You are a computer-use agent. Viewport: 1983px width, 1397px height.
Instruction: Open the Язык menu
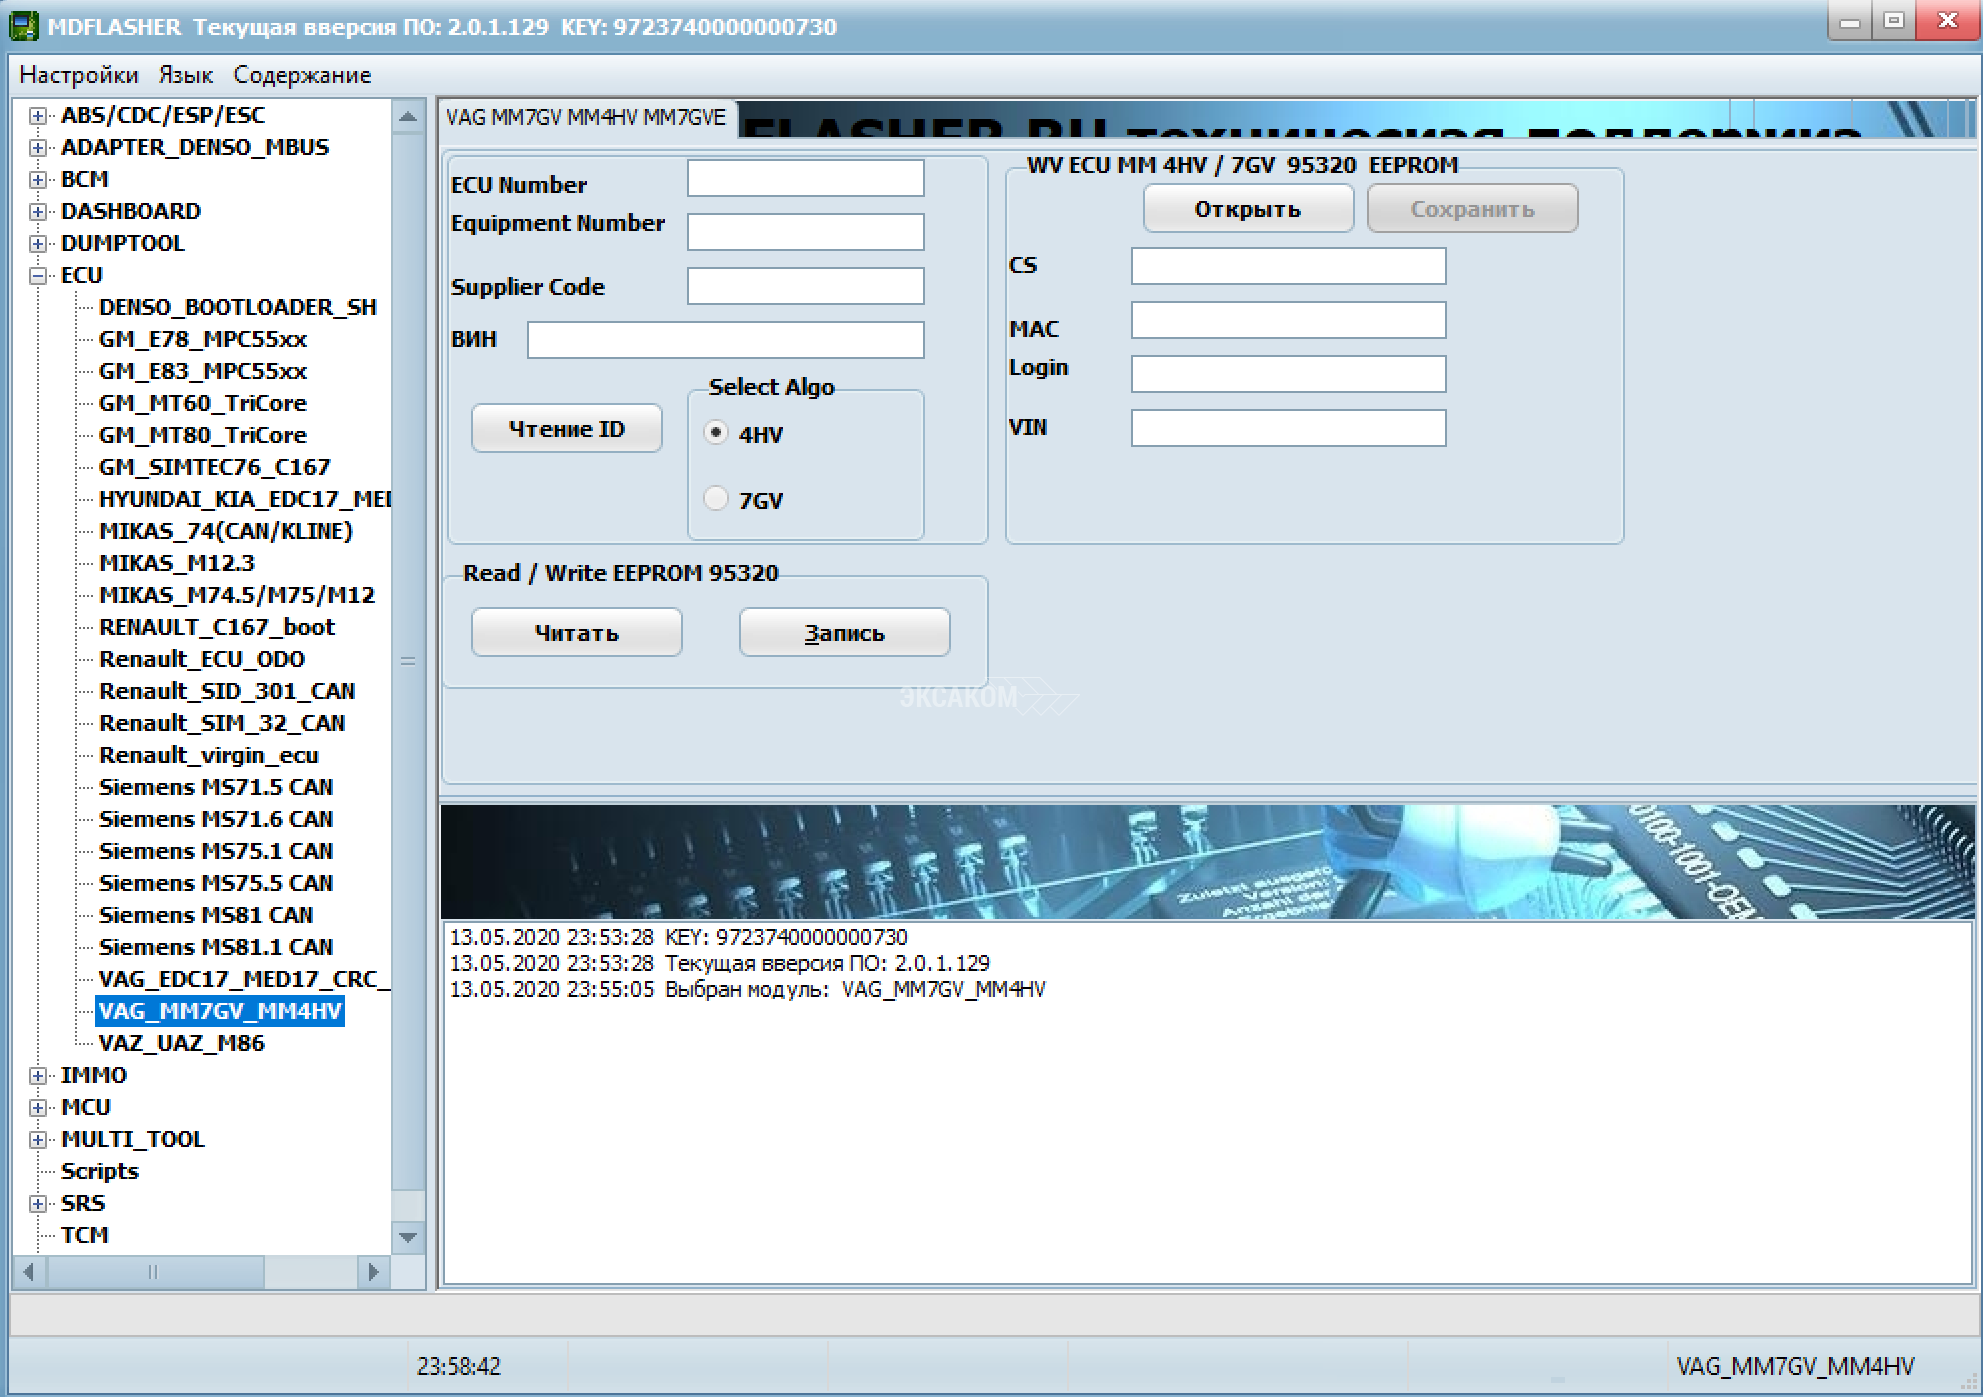point(185,75)
